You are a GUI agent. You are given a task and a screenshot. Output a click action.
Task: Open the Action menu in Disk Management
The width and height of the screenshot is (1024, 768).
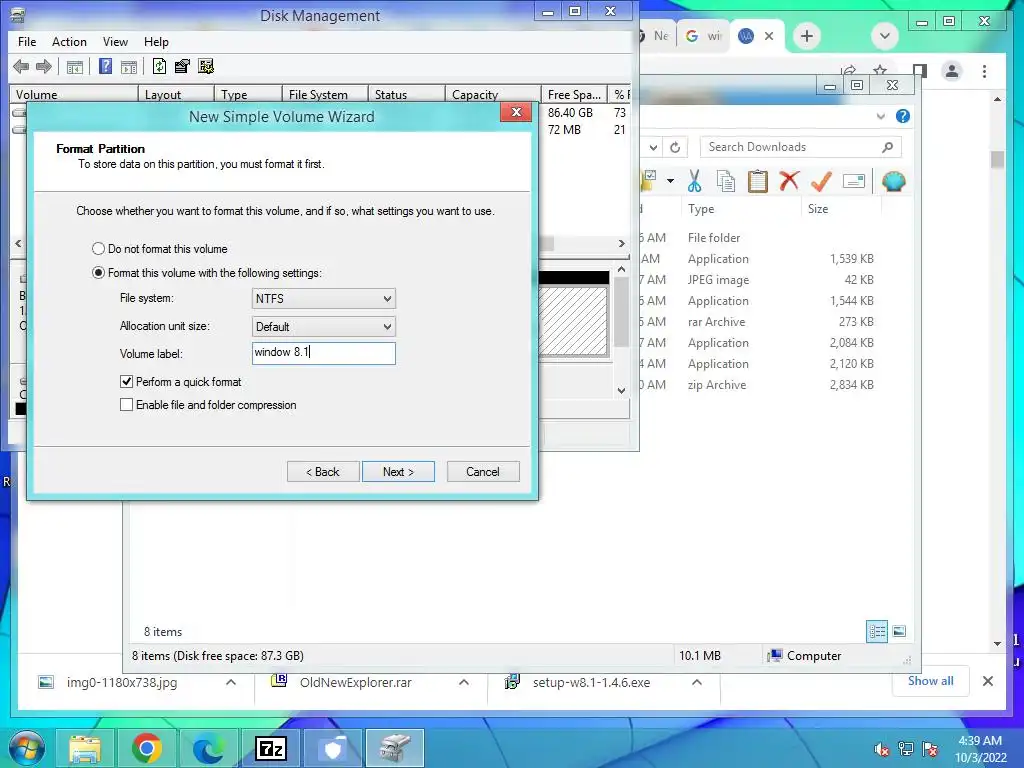point(69,42)
